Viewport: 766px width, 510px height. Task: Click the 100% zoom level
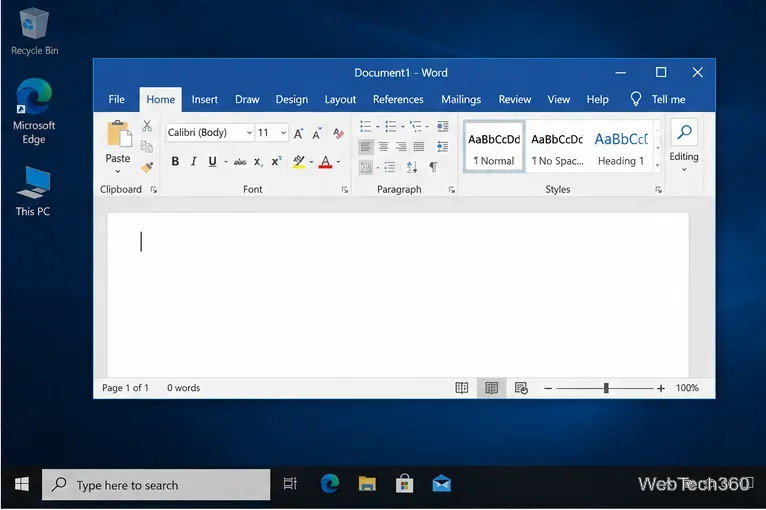[687, 388]
